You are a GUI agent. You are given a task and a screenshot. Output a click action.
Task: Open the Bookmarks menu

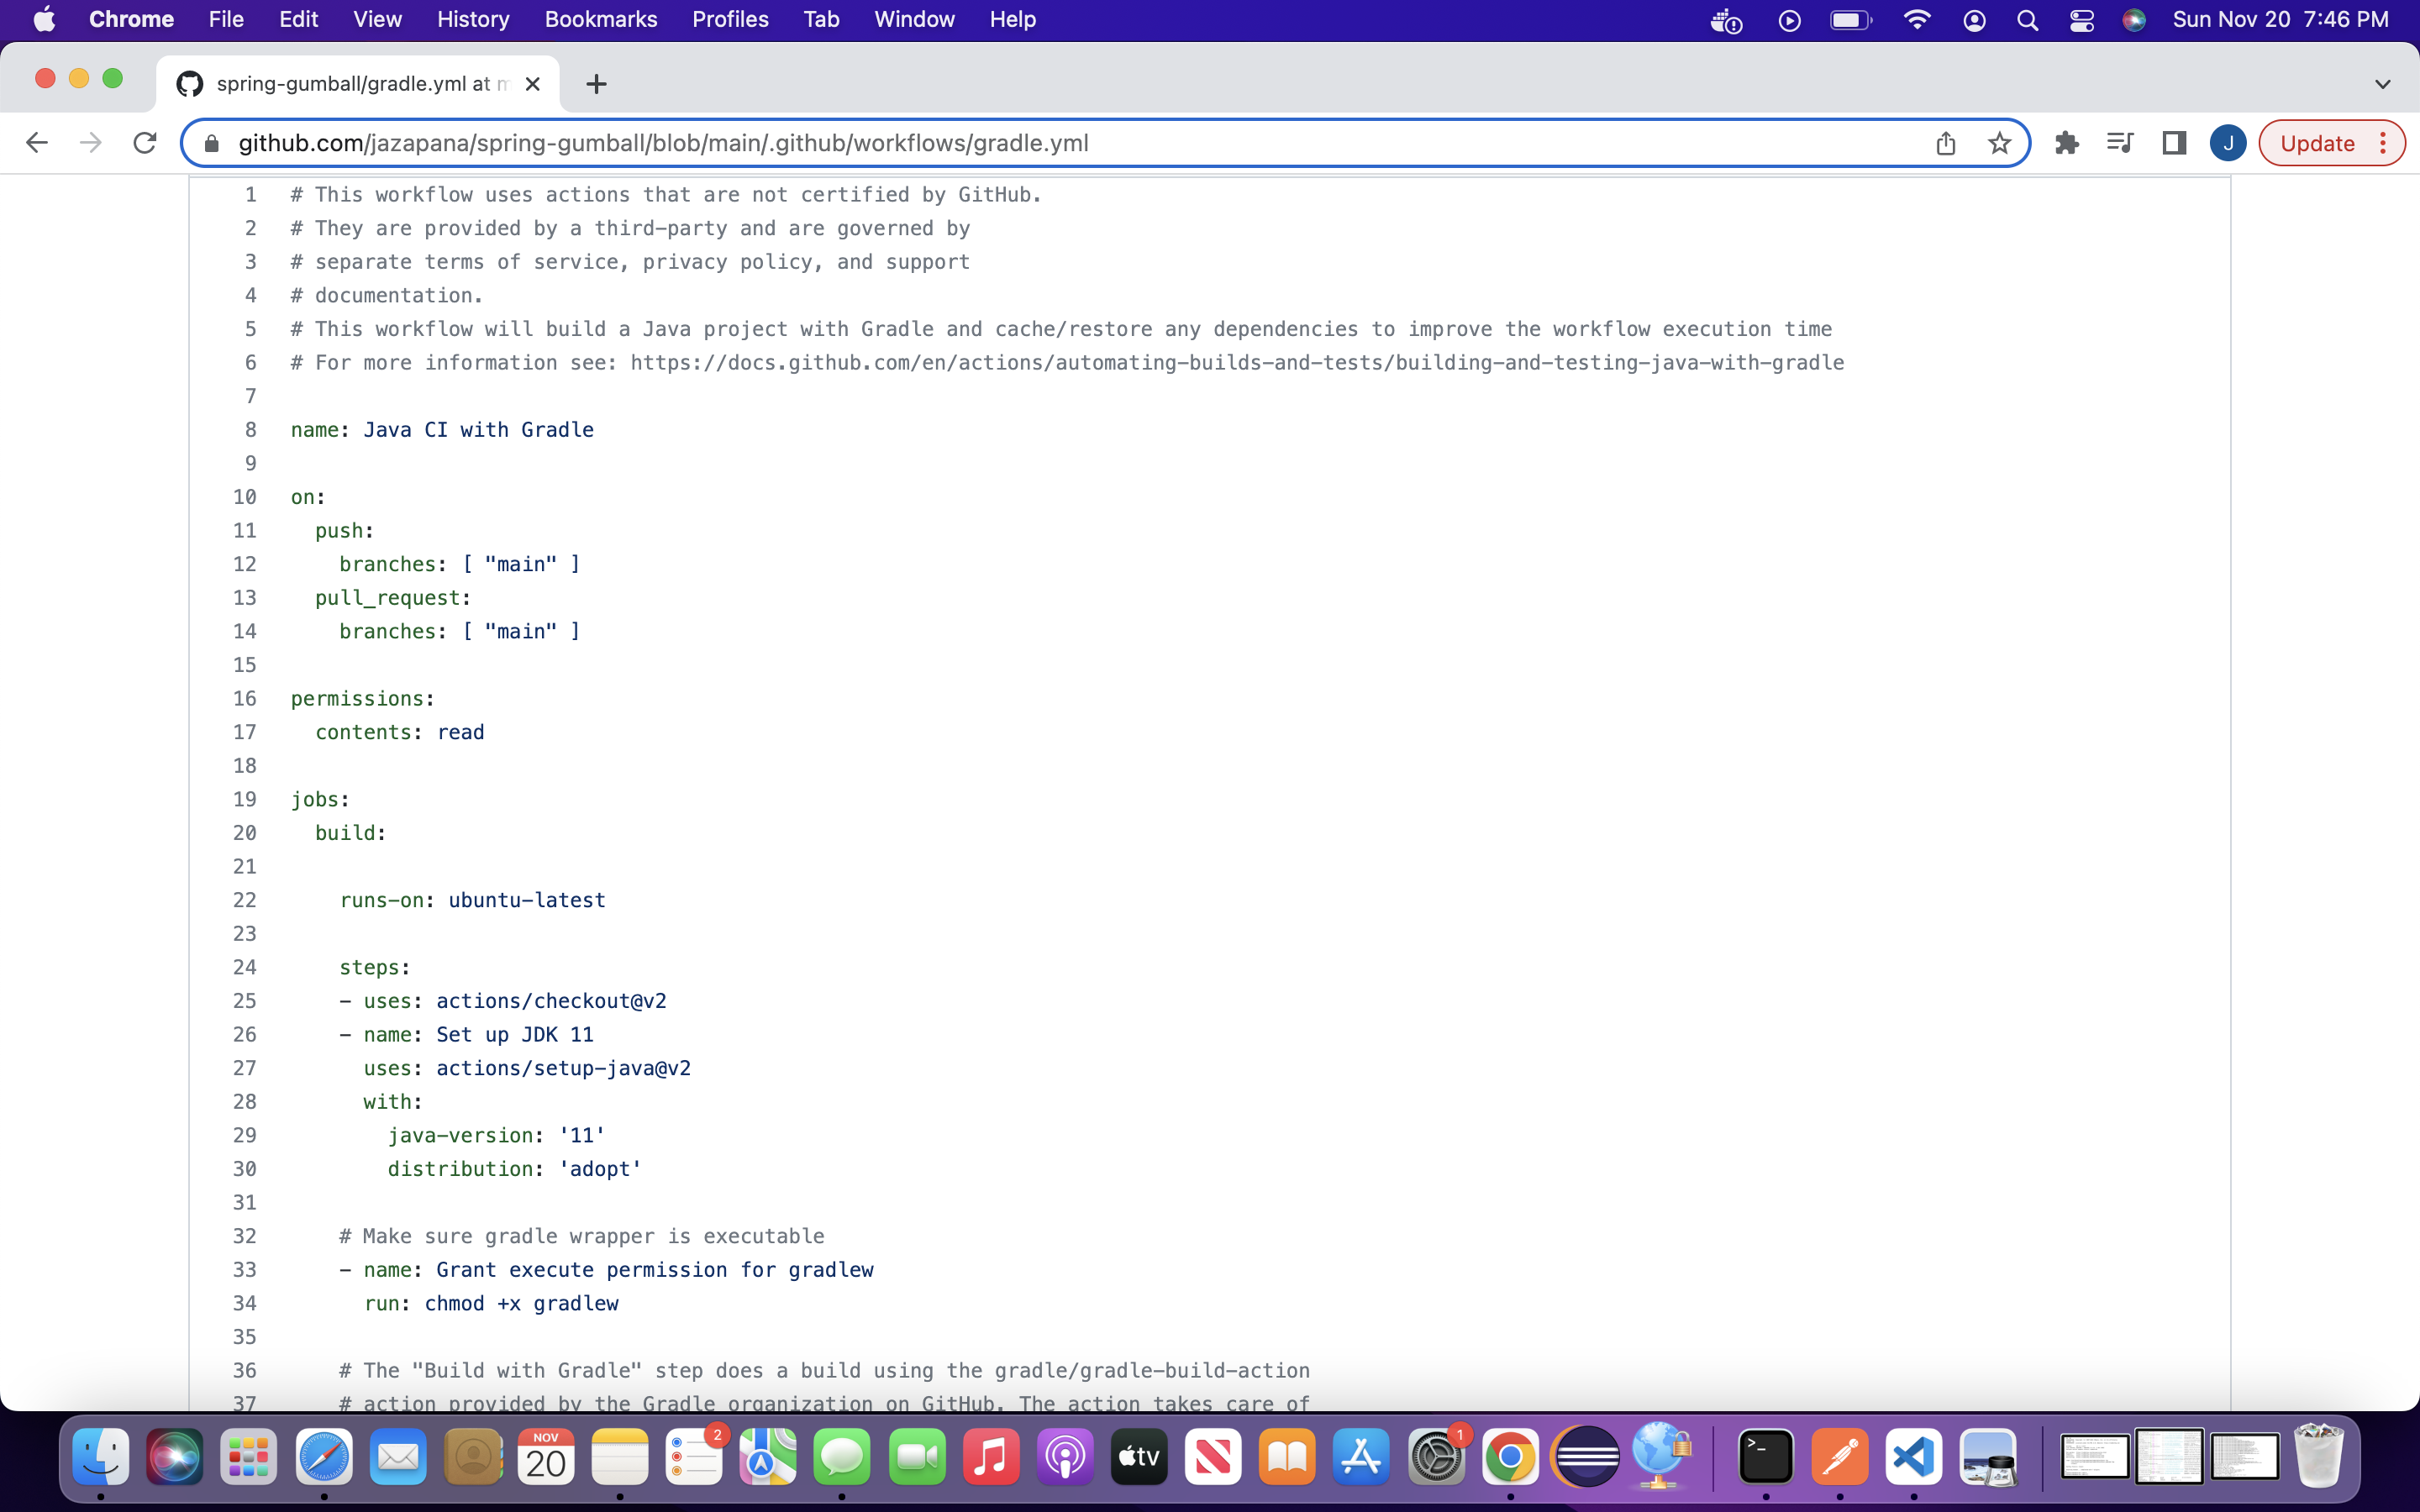point(601,19)
